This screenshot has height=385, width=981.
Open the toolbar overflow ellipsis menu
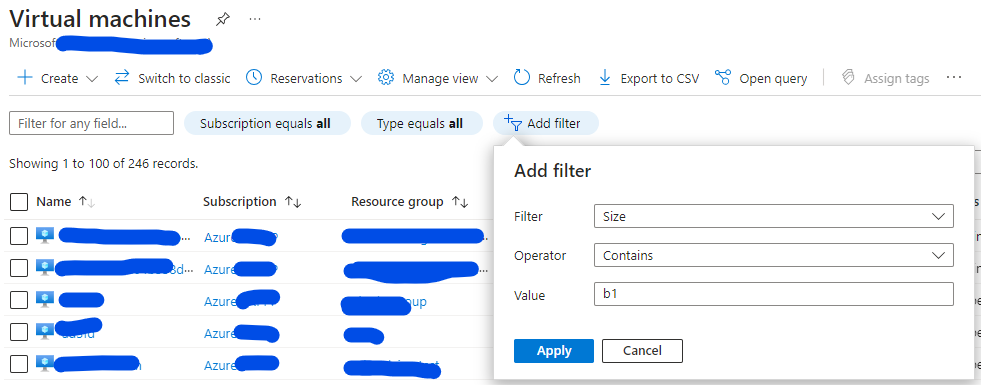953,77
